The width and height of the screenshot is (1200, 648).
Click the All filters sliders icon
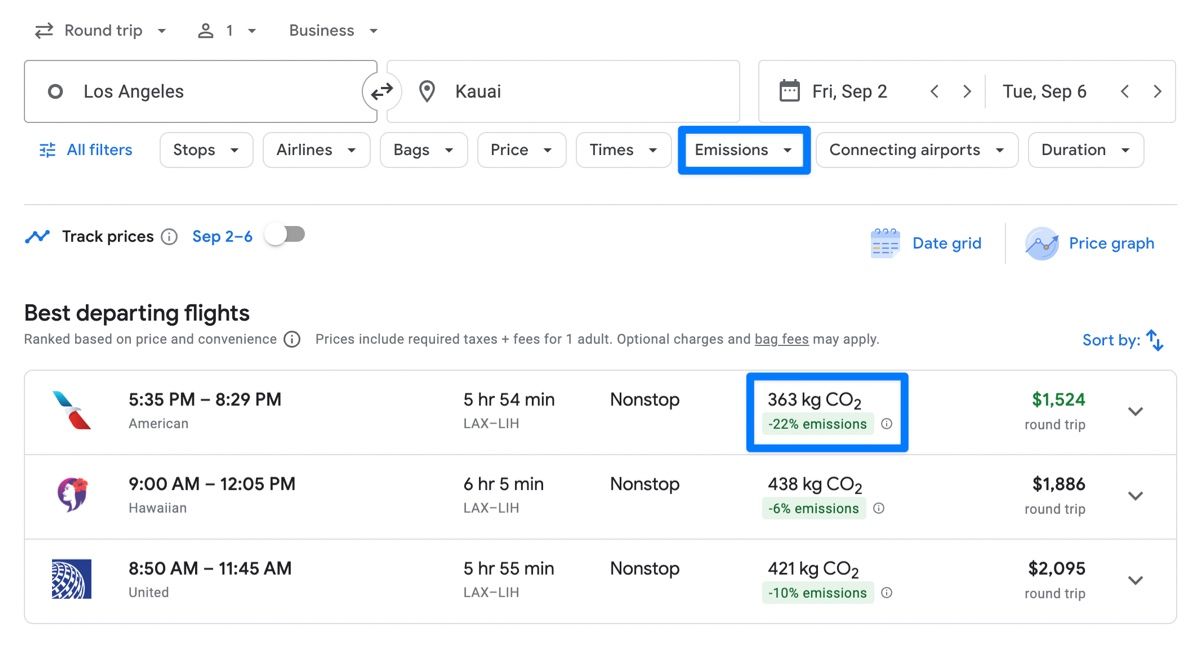click(47, 150)
